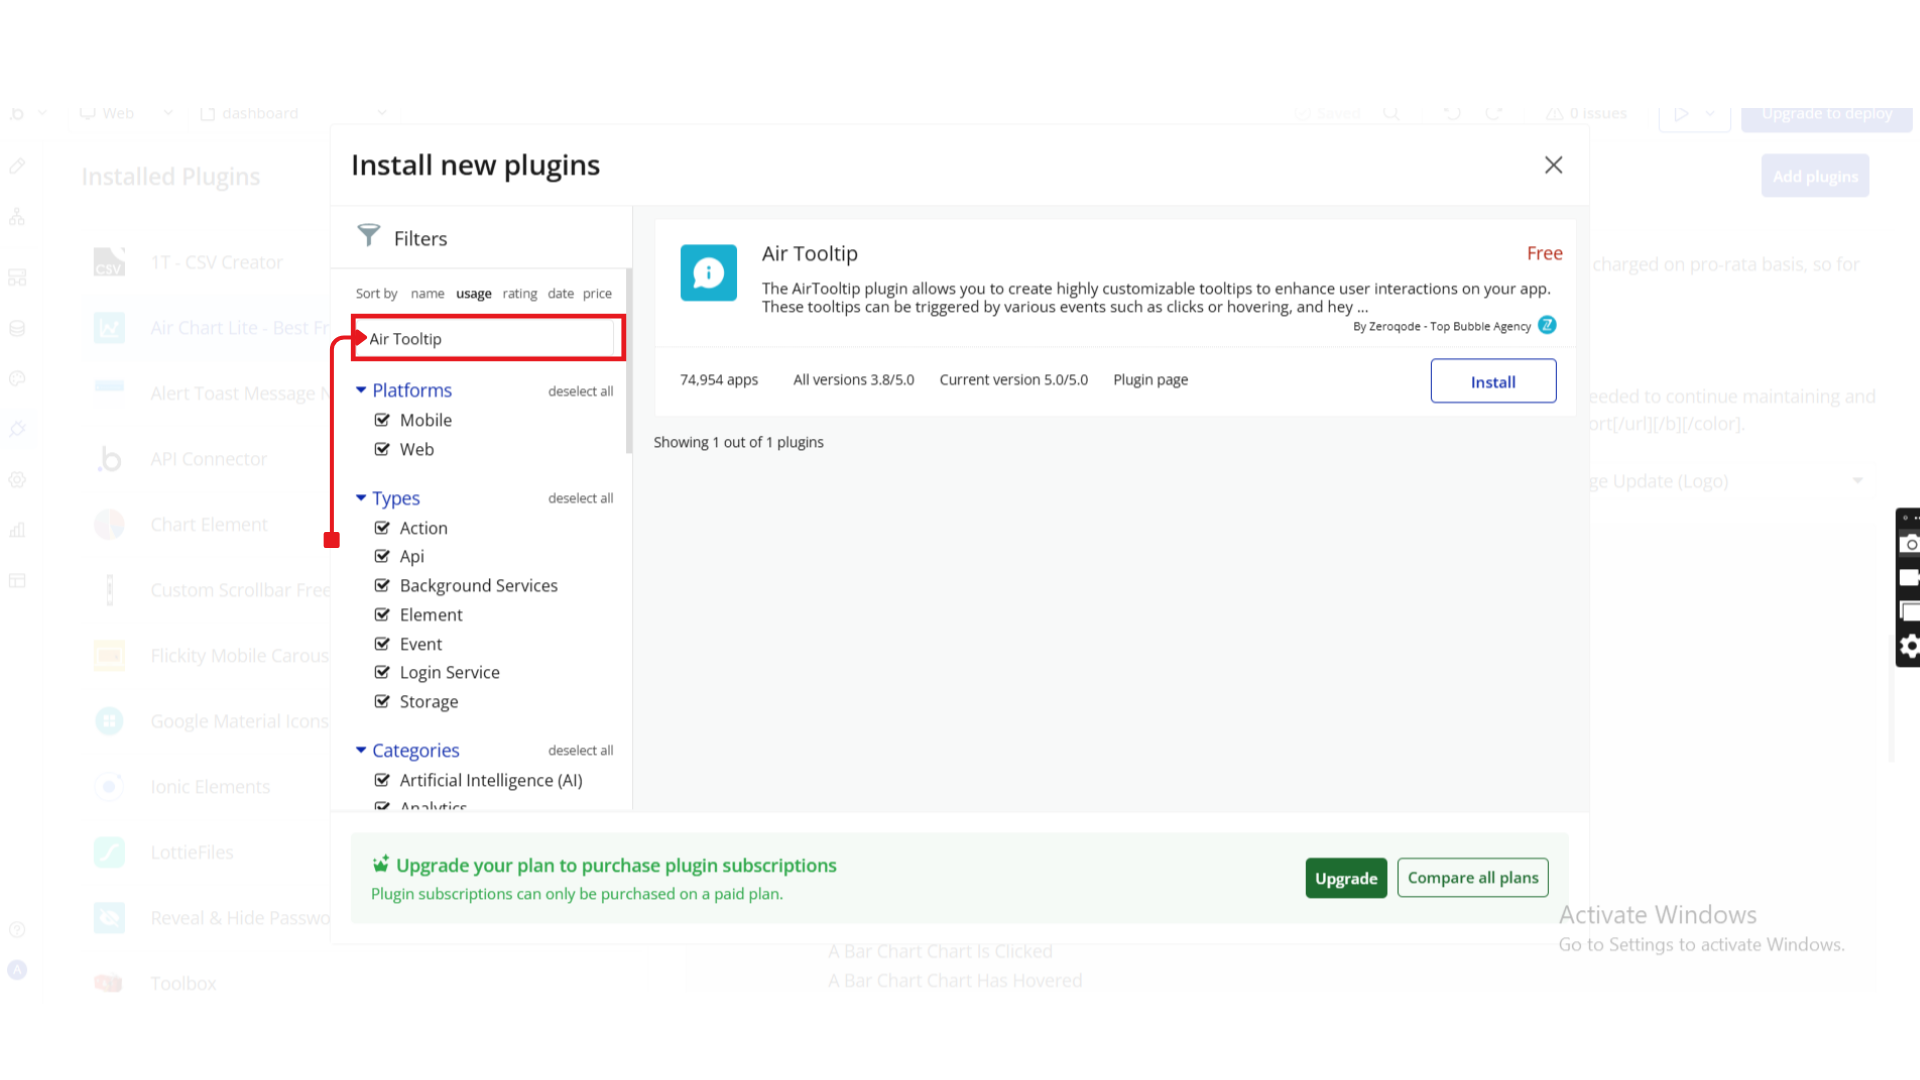
Task: Click the Air Tooltip plugin icon
Action: coord(708,273)
